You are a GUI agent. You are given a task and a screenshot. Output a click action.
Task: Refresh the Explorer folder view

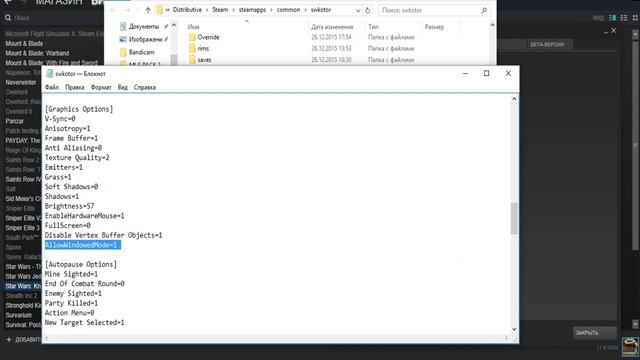click(368, 10)
